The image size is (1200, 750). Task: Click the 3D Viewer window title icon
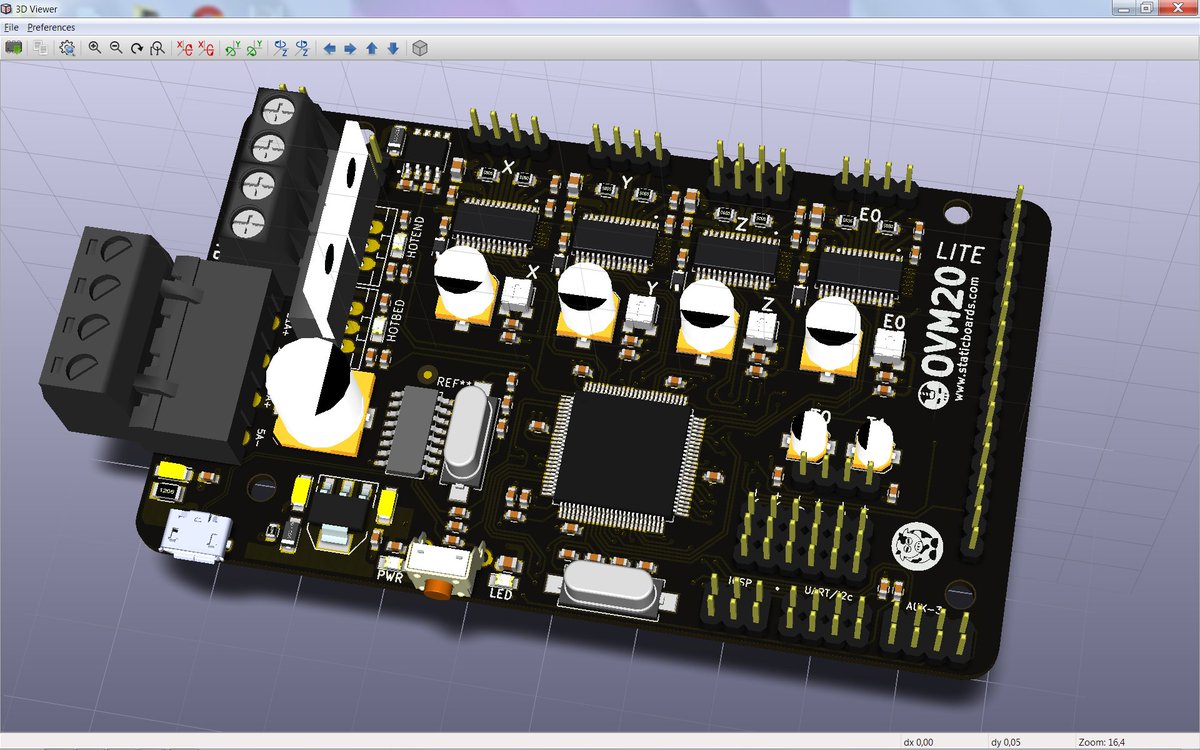point(8,8)
